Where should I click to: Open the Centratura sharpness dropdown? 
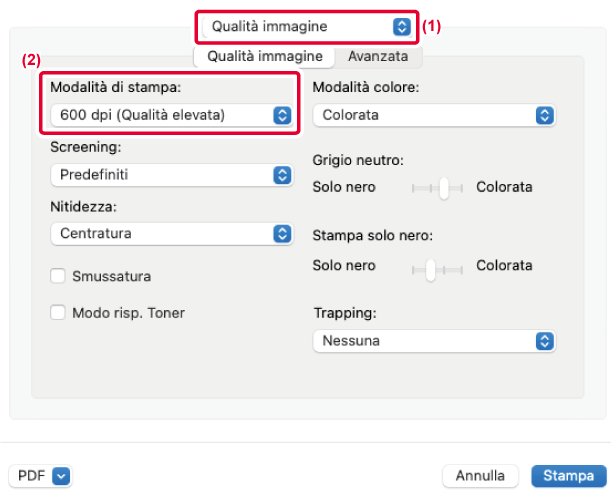click(x=171, y=234)
